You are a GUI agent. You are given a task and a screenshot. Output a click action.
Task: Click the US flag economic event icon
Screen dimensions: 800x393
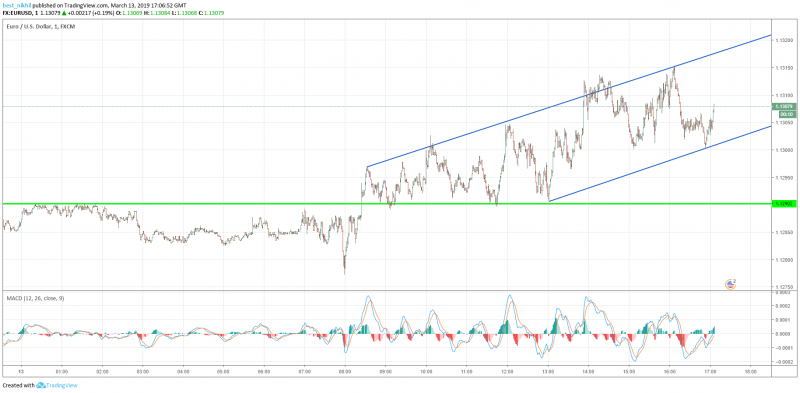731,284
